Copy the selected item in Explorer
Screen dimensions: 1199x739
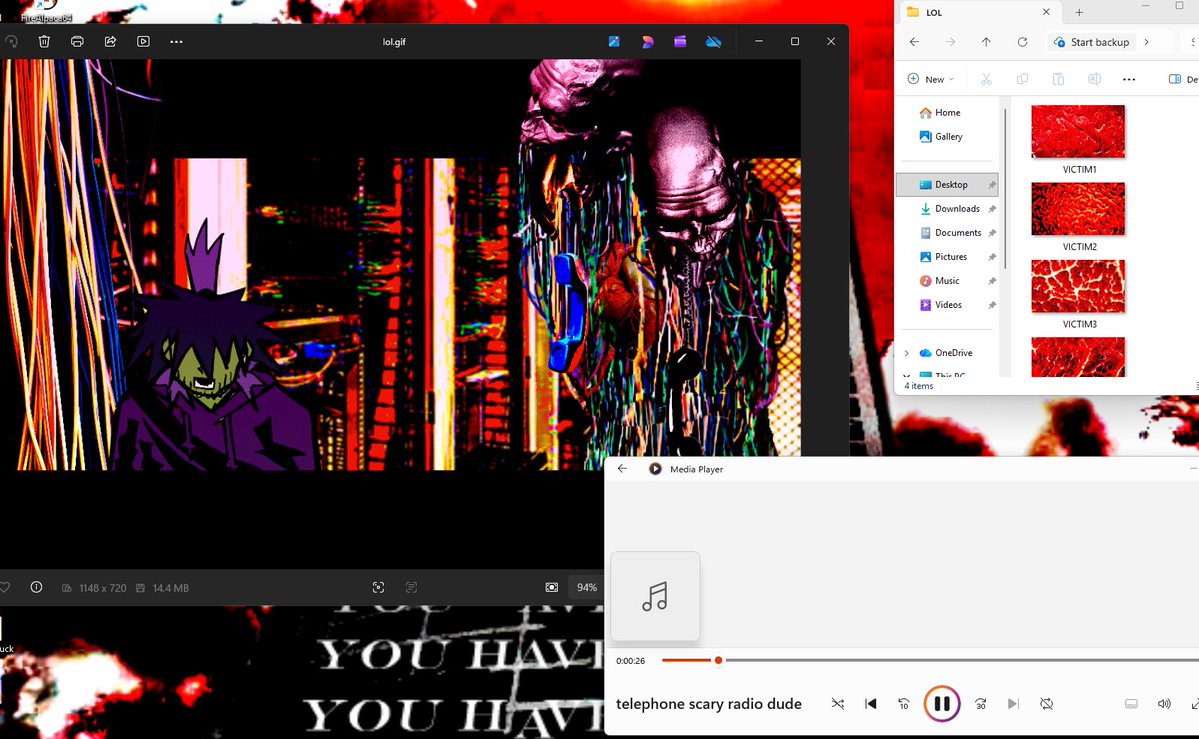[1022, 79]
